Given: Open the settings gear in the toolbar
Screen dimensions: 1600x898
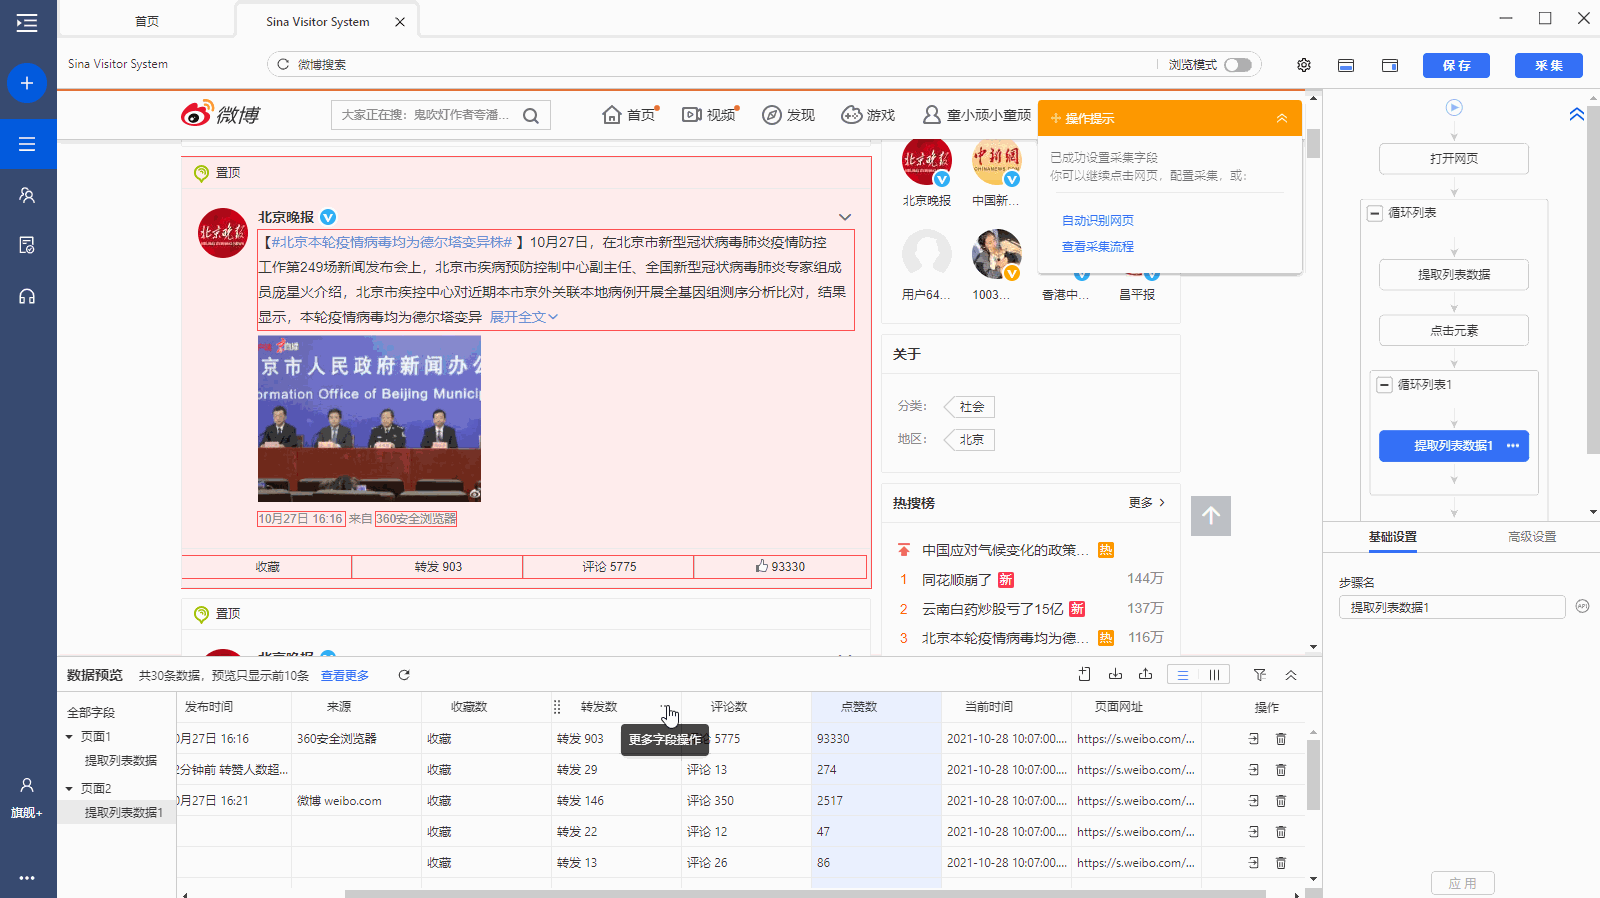Looking at the screenshot, I should 1304,65.
